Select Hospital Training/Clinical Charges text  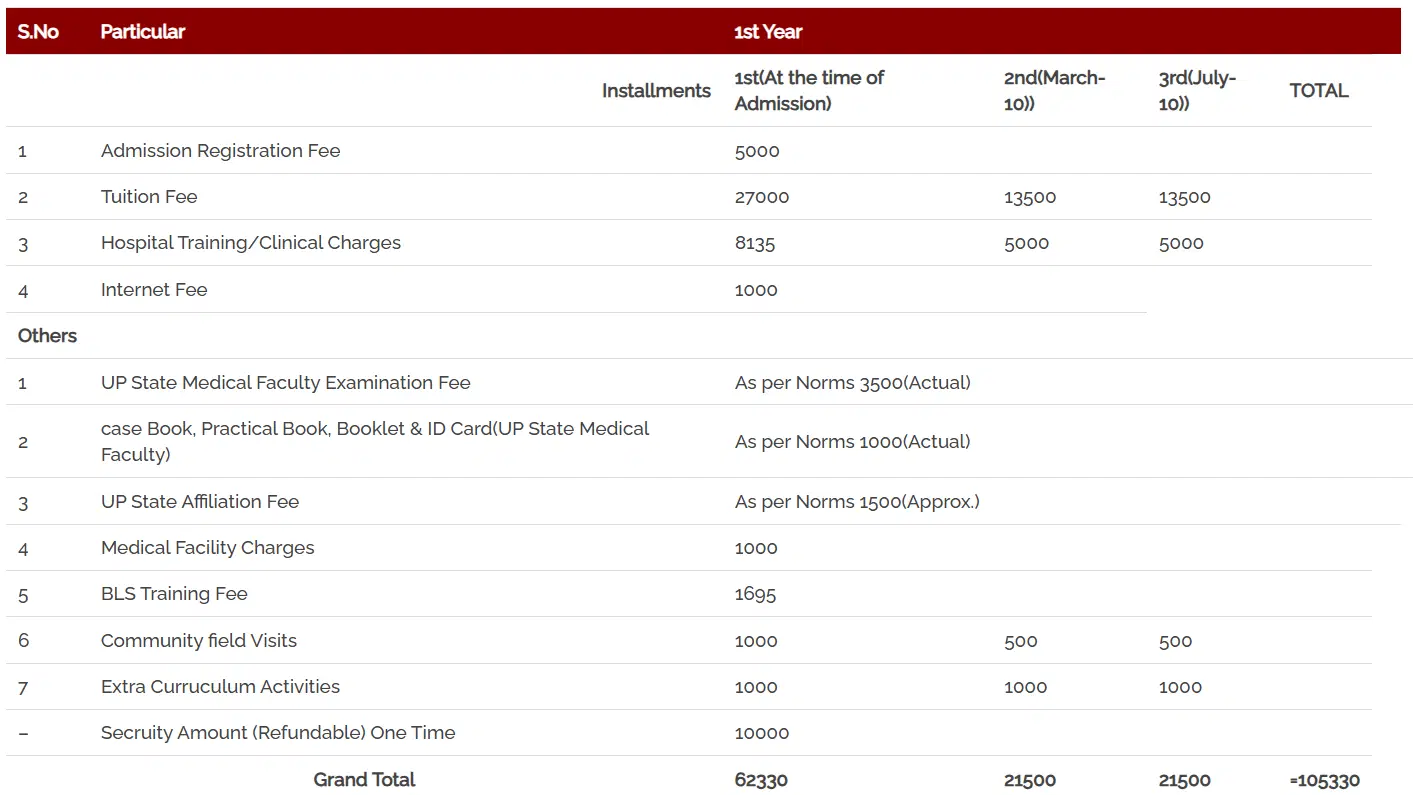[x=250, y=243]
